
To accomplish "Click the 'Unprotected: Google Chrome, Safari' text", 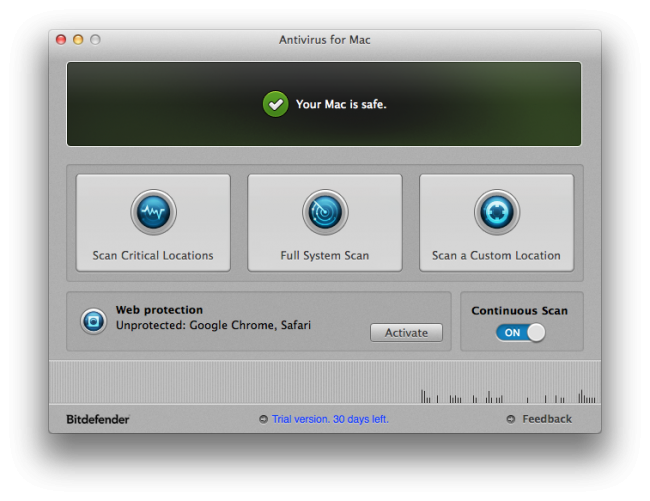I will (213, 325).
